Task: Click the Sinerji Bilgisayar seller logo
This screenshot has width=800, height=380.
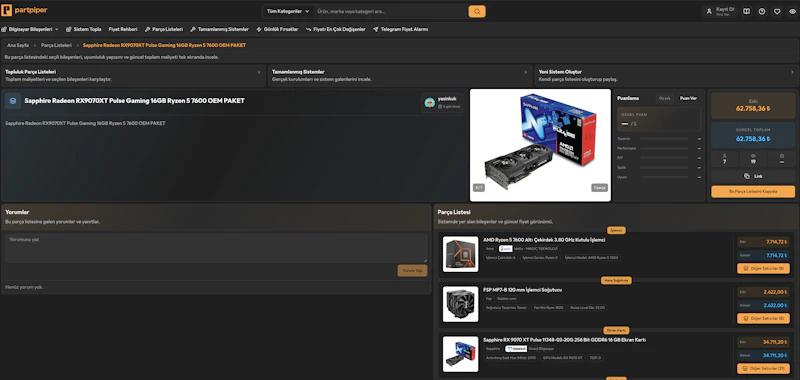Action: 516,349
